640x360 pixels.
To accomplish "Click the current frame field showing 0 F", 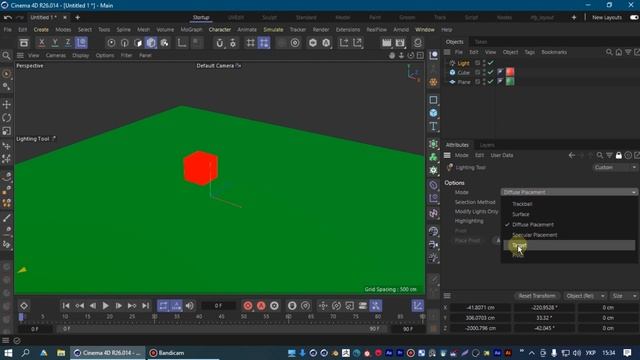I will tap(218, 306).
